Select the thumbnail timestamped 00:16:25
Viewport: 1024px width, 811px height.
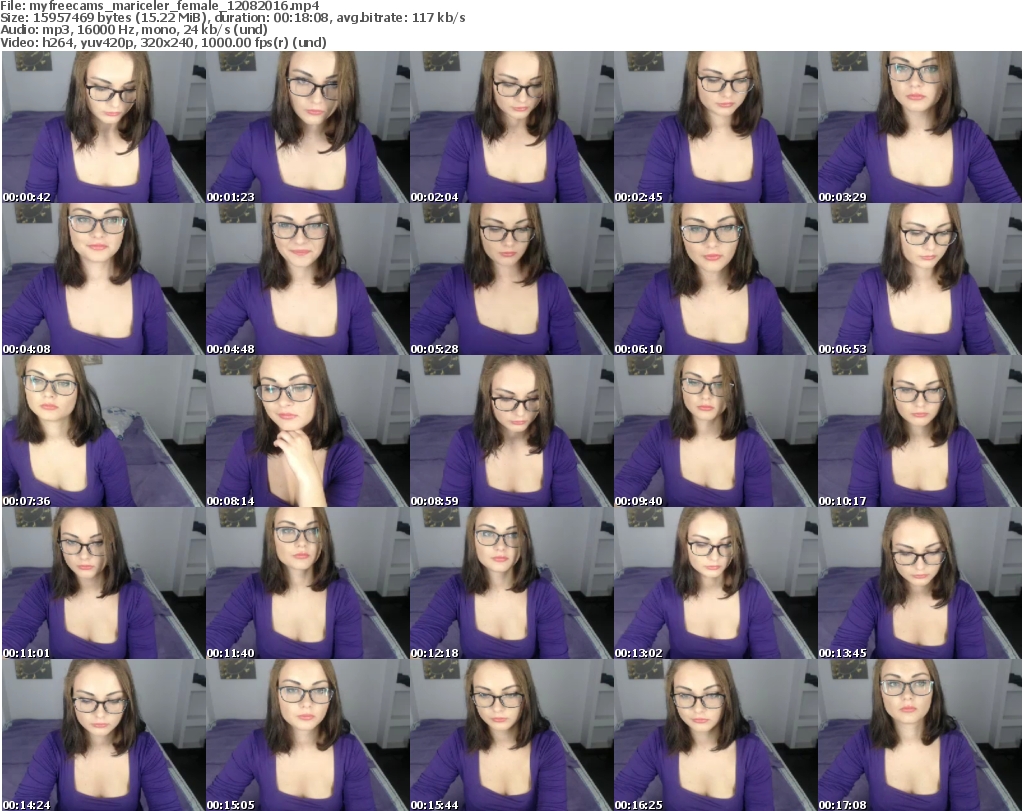pos(715,735)
